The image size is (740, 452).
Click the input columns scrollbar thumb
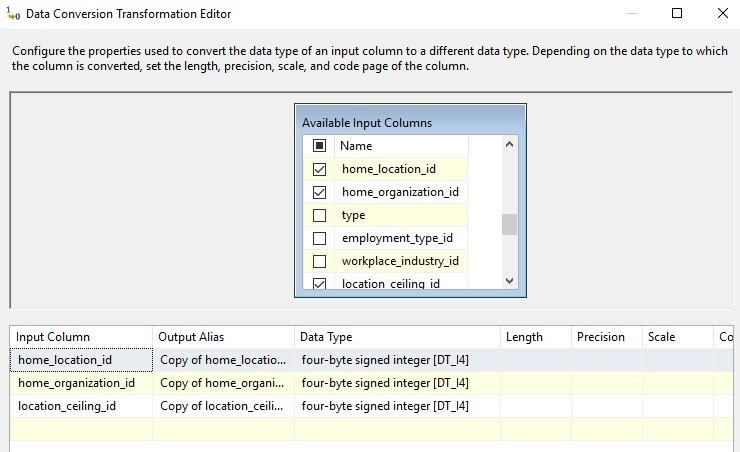(509, 224)
